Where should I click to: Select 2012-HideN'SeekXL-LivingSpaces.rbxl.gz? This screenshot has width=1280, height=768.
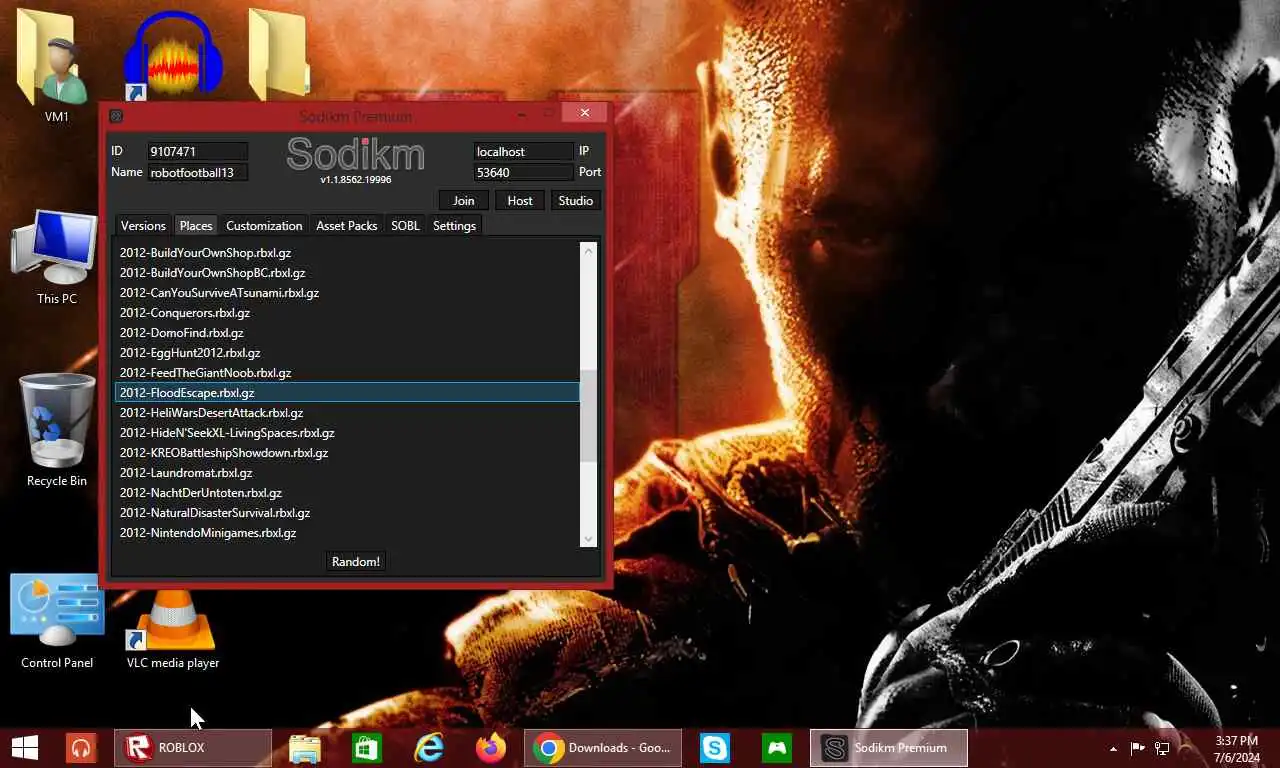[x=347, y=433]
